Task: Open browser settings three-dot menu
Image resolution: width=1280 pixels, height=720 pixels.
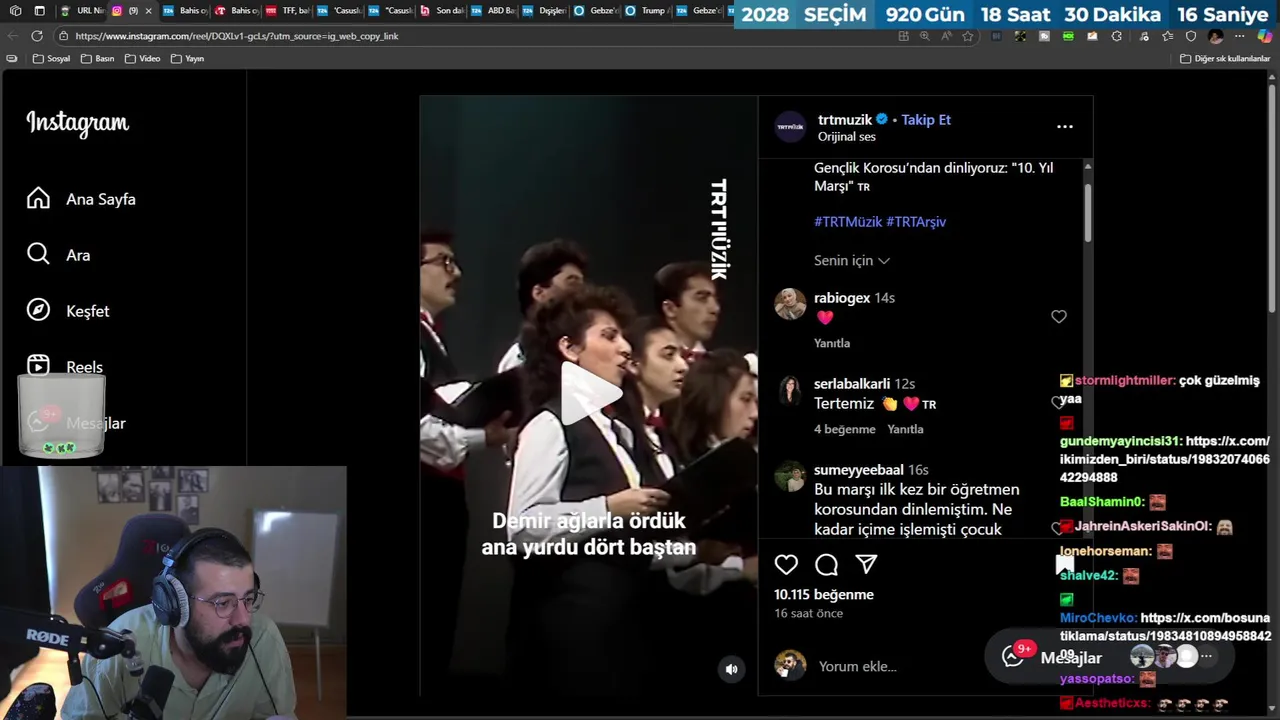Action: tap(1239, 36)
